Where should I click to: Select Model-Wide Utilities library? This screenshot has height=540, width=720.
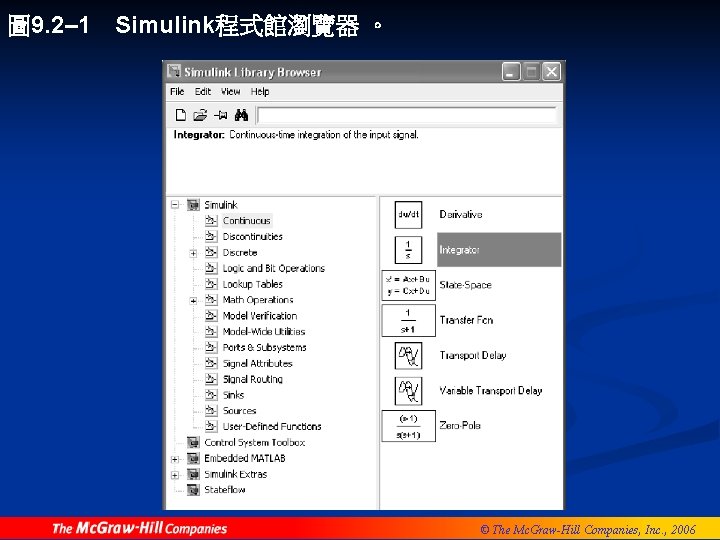click(264, 332)
